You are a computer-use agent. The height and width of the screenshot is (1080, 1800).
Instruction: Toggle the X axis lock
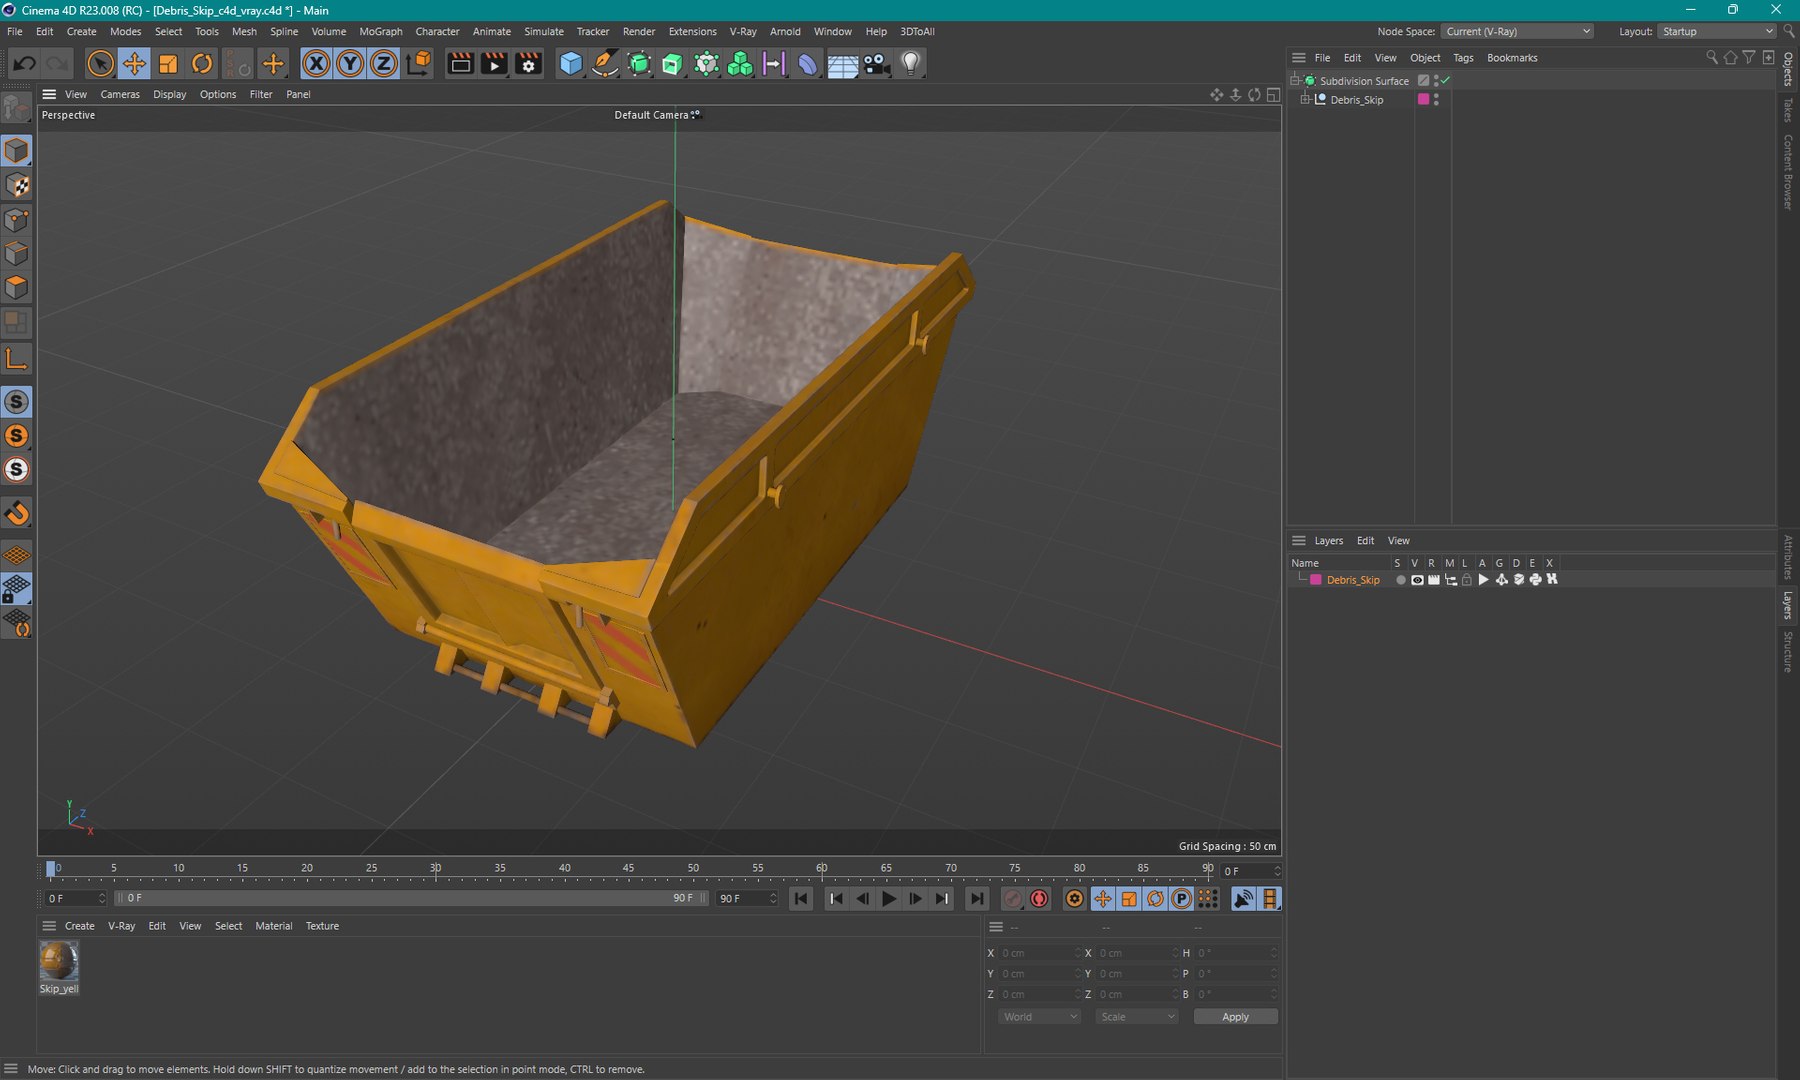[316, 64]
